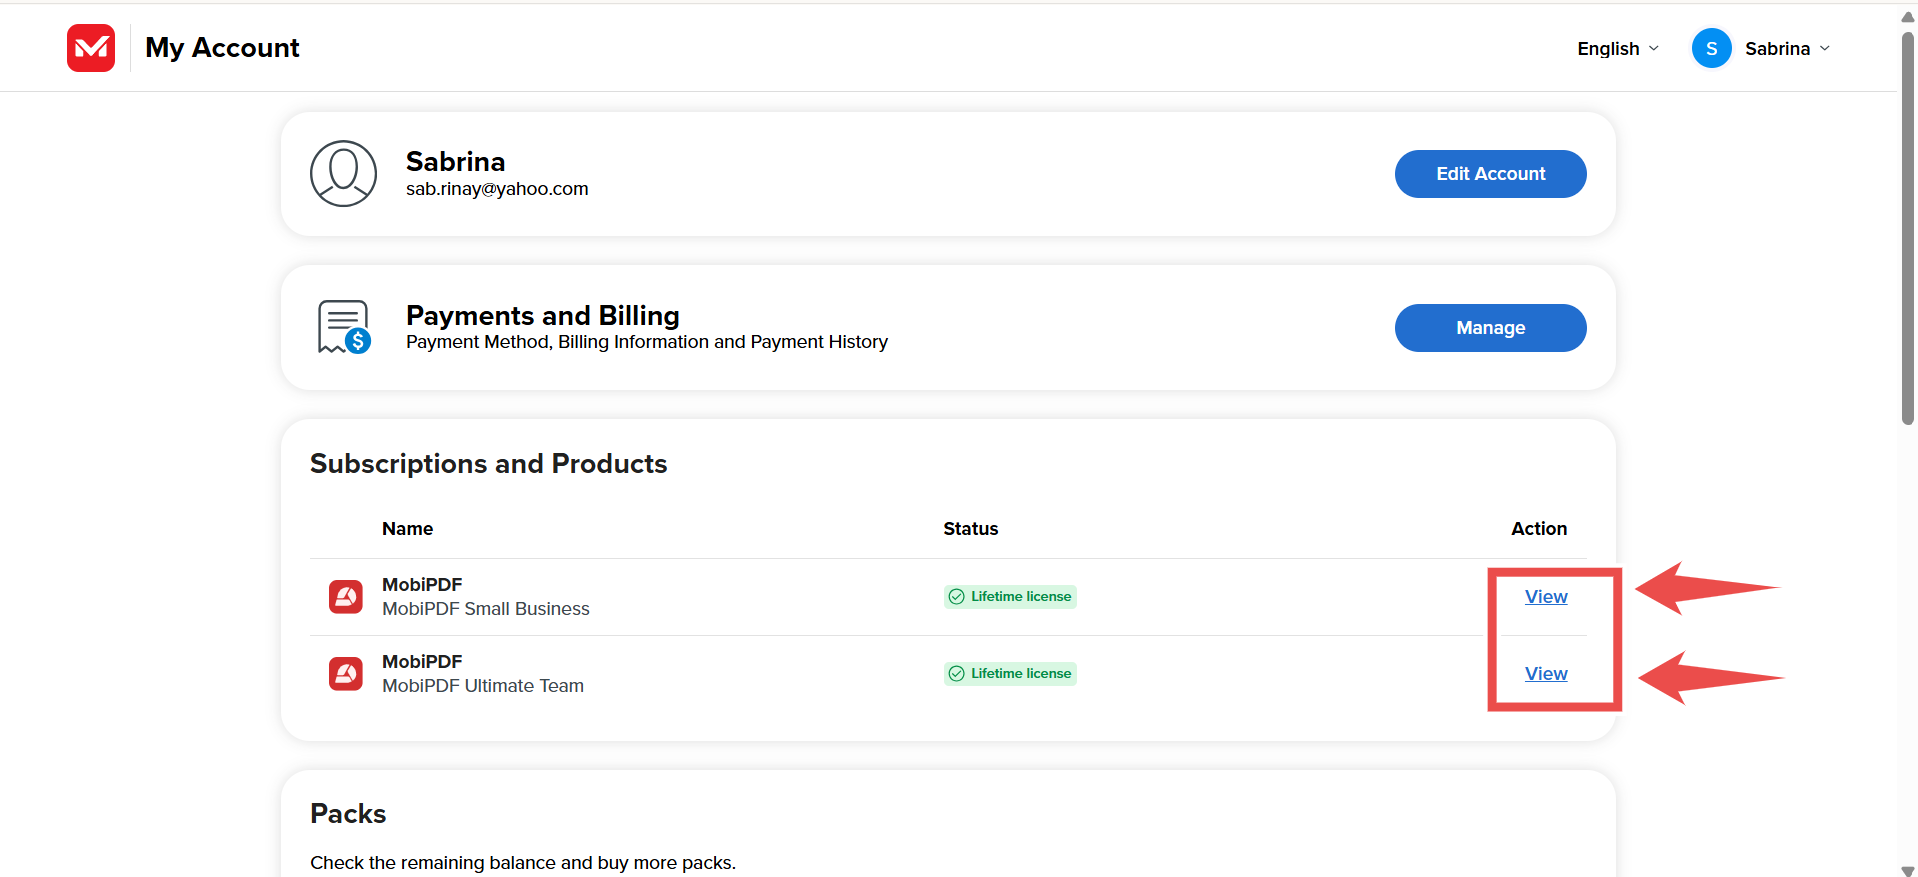Click the Packs section heading
This screenshot has width=1918, height=877.
(x=348, y=814)
